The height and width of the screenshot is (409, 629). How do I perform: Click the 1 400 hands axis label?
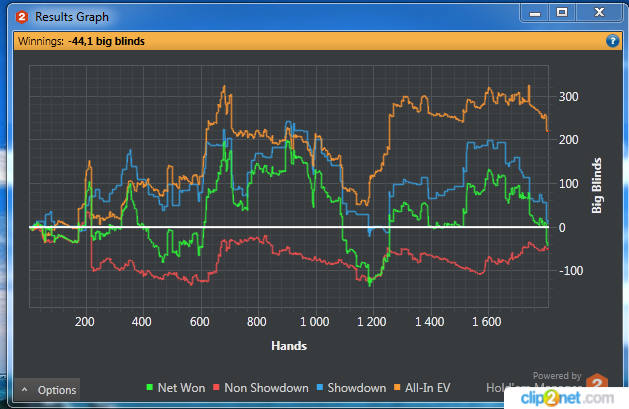point(429,322)
